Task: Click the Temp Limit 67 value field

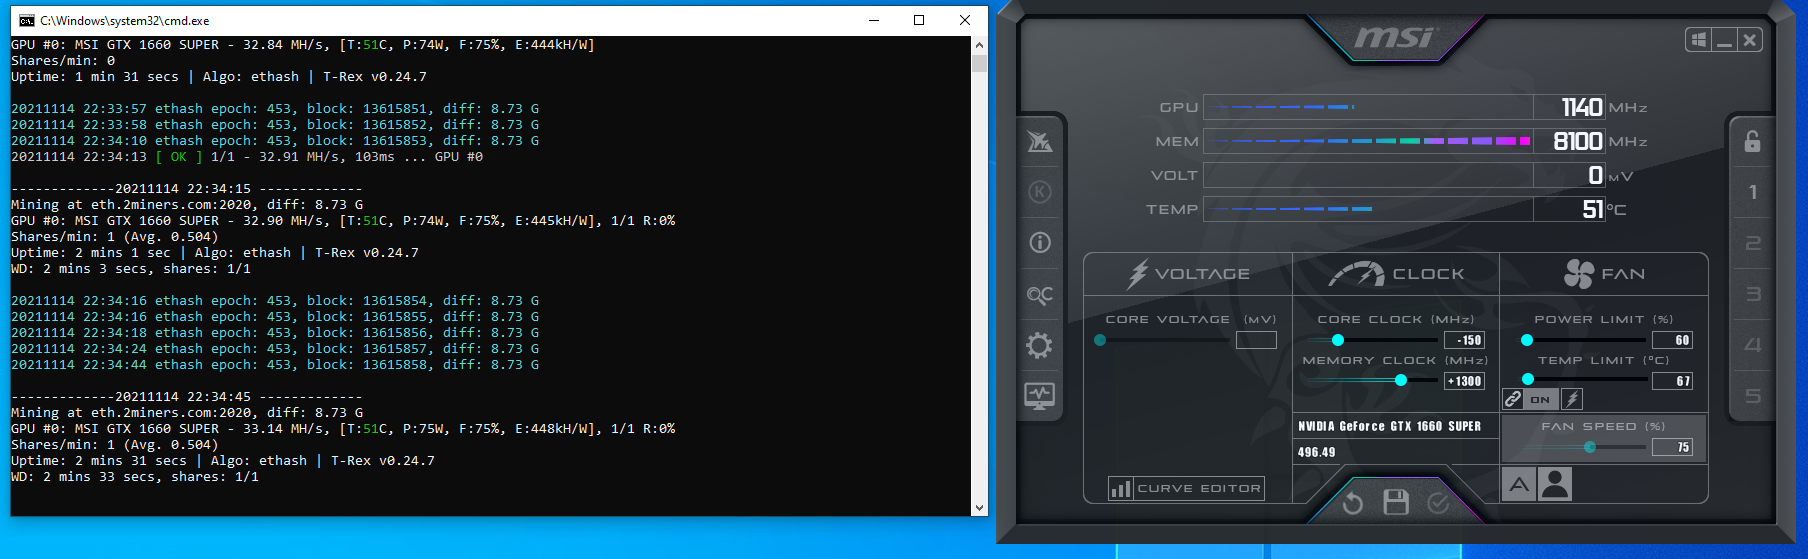Action: point(1673,381)
